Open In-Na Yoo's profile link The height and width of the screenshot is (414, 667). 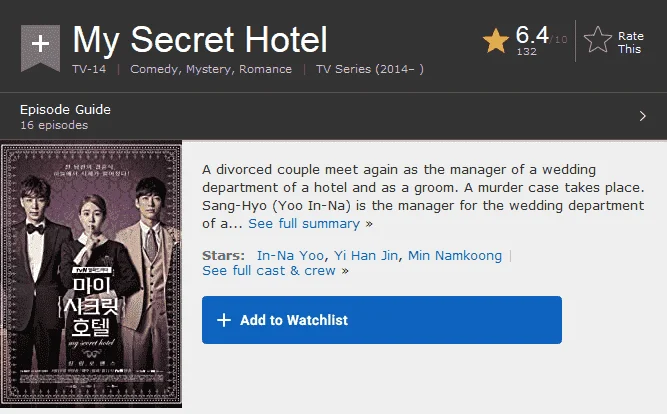point(291,255)
